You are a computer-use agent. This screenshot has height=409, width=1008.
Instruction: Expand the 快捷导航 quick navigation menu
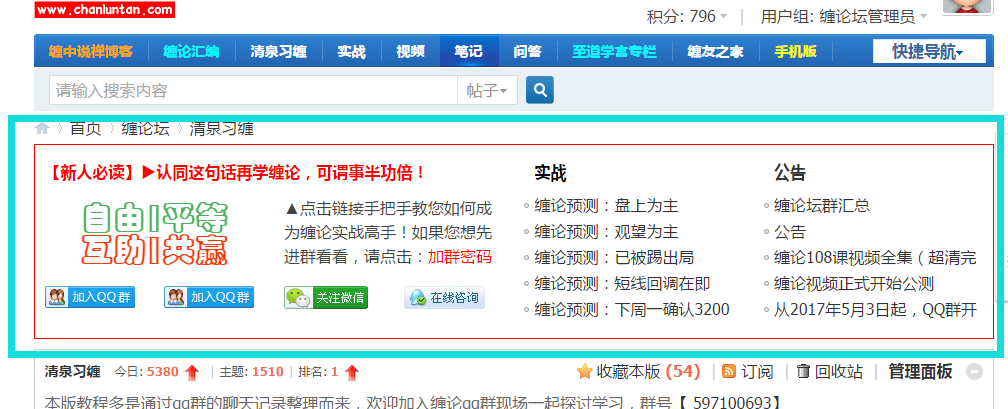tap(928, 52)
